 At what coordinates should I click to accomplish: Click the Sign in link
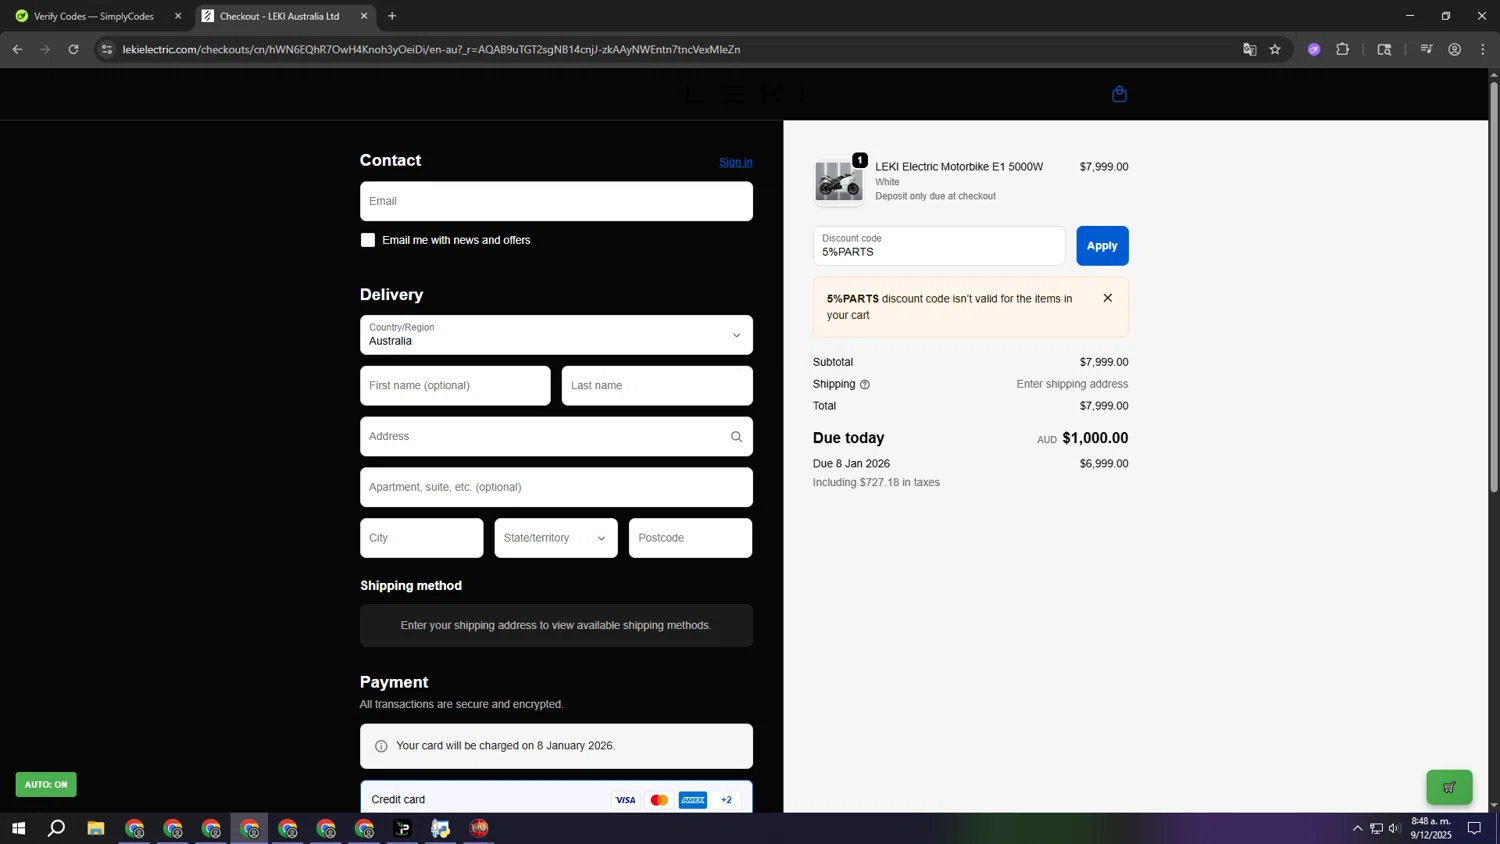tap(736, 162)
